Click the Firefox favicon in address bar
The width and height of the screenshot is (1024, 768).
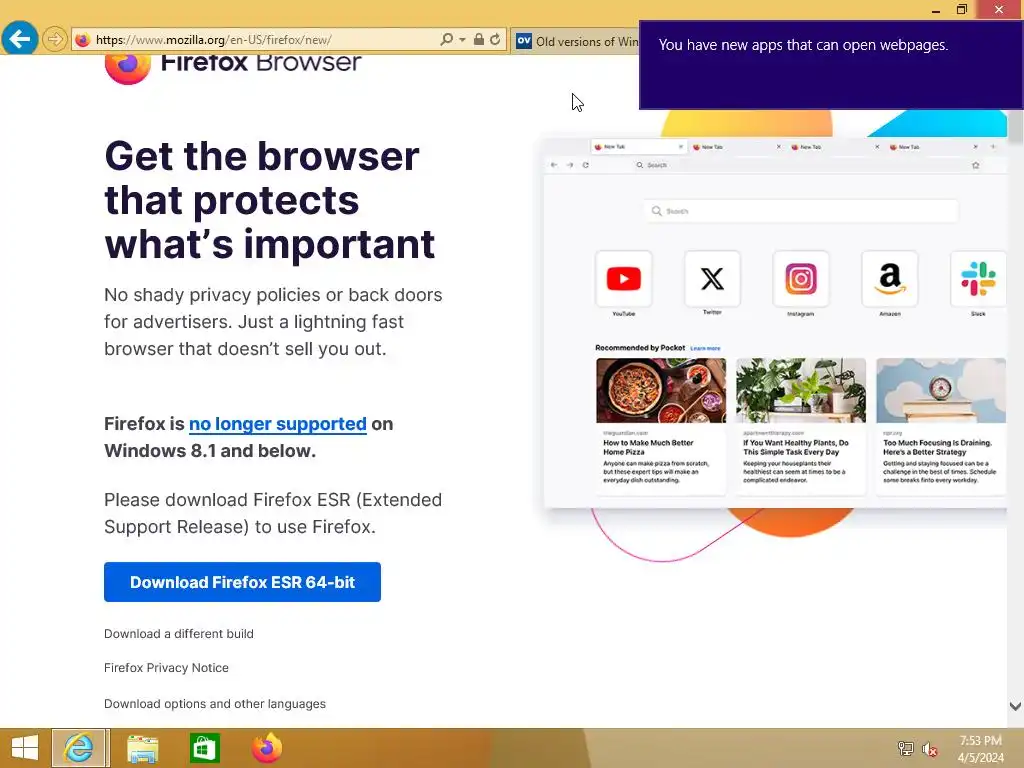tap(82, 40)
